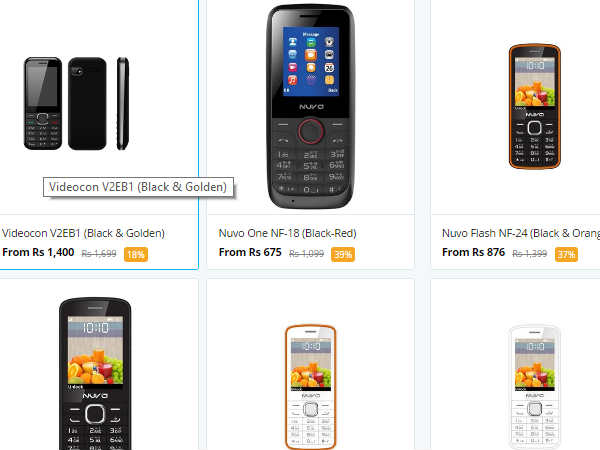Screen dimensions: 600x450
Task: Open the Nuvo One NF-18 phone image
Action: tap(311, 106)
